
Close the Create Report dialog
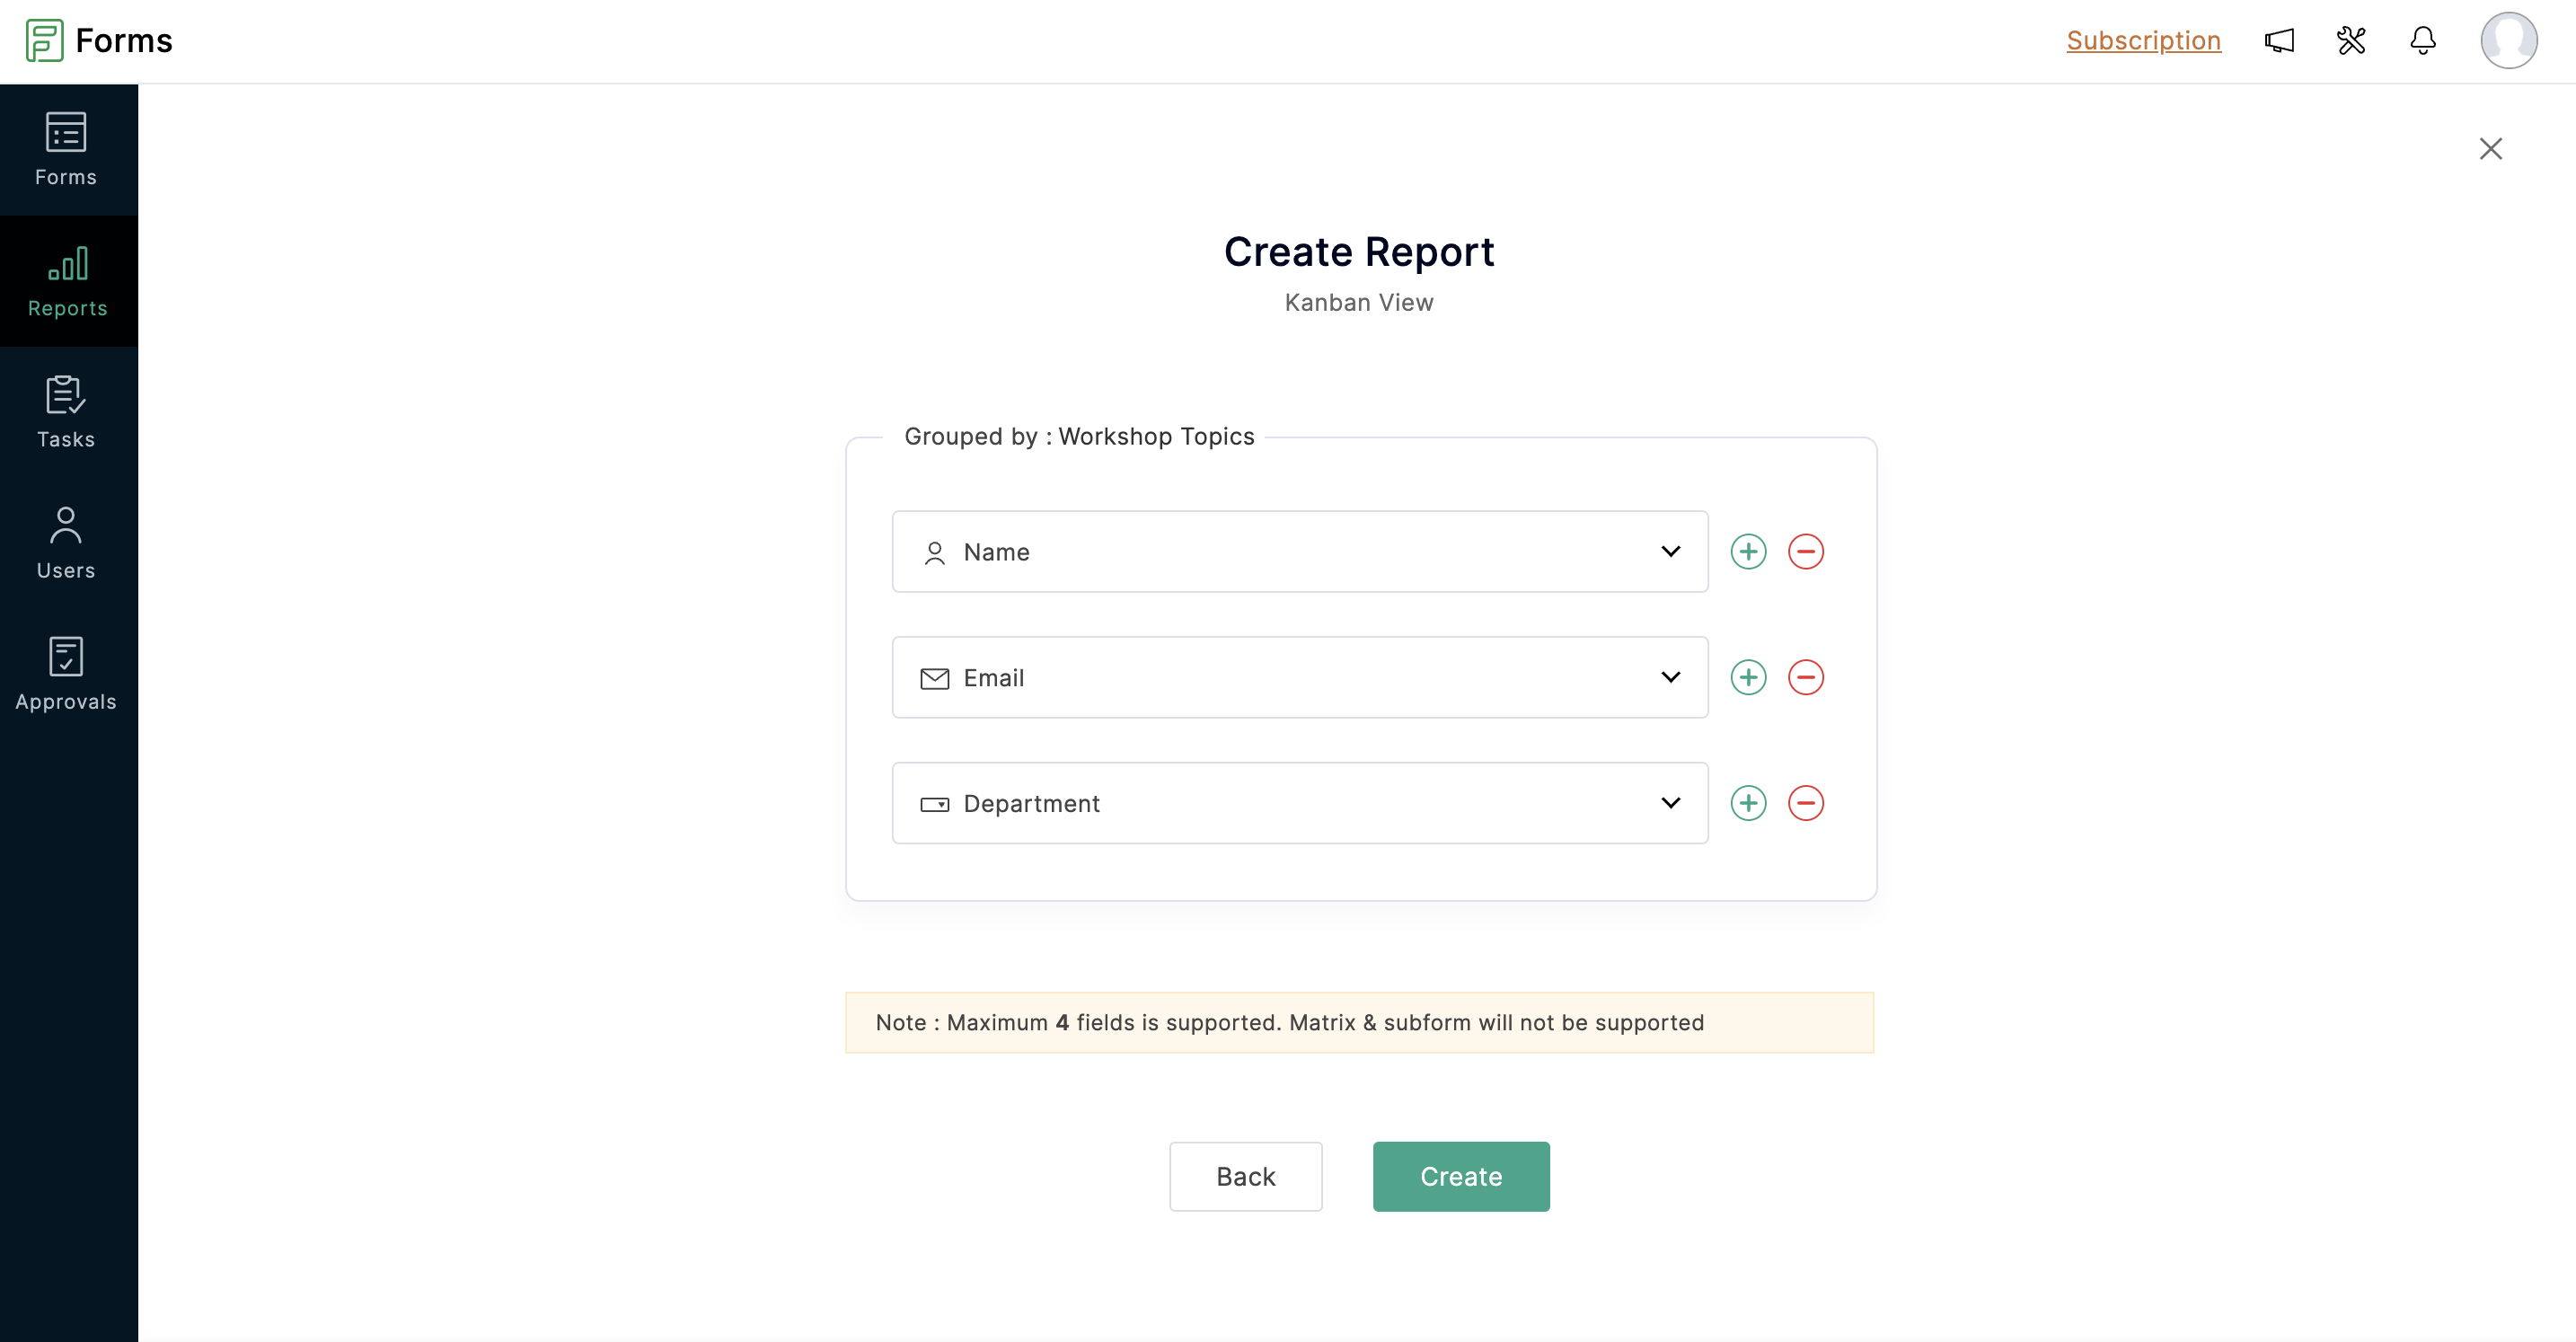2490,149
